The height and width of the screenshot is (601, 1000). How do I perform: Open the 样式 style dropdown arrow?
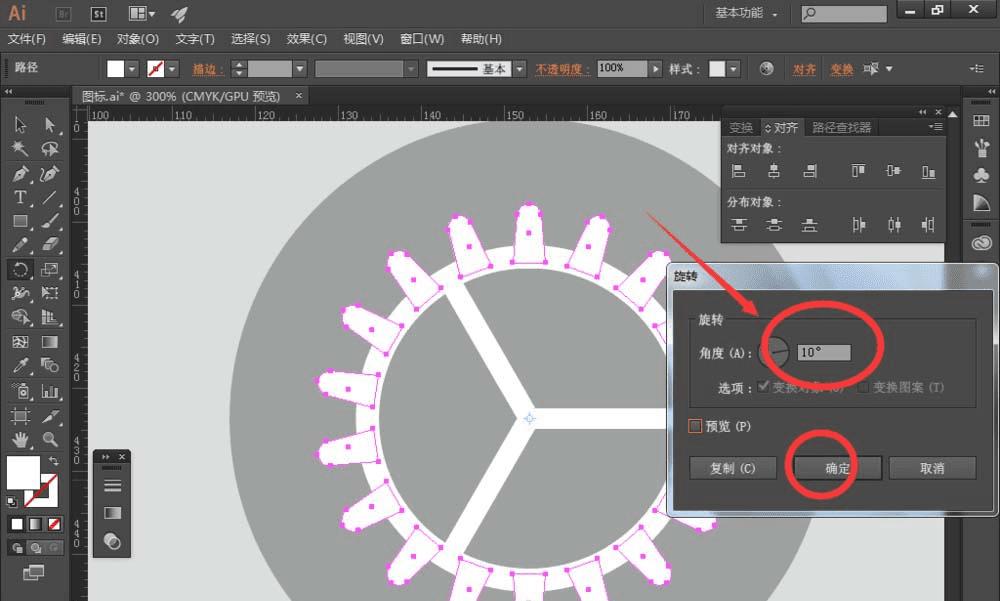tap(733, 68)
